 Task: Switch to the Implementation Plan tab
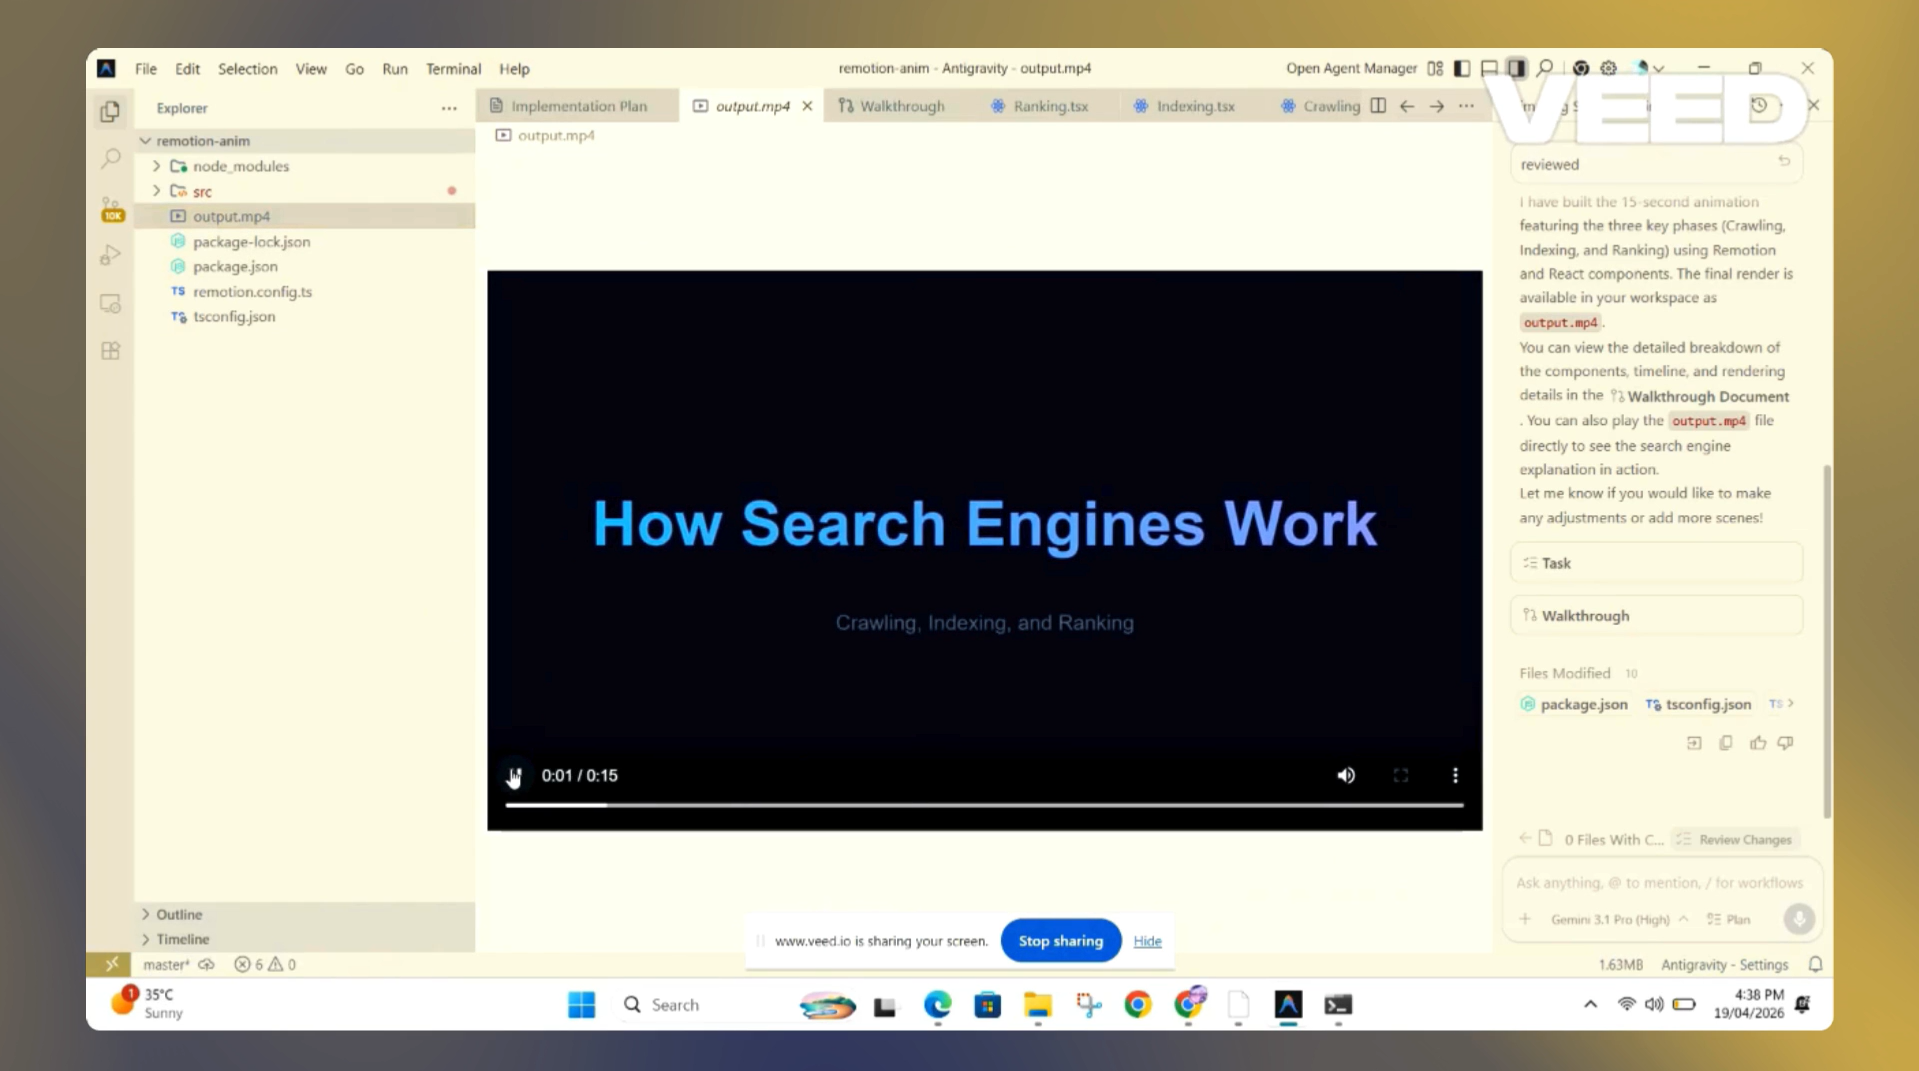(578, 106)
